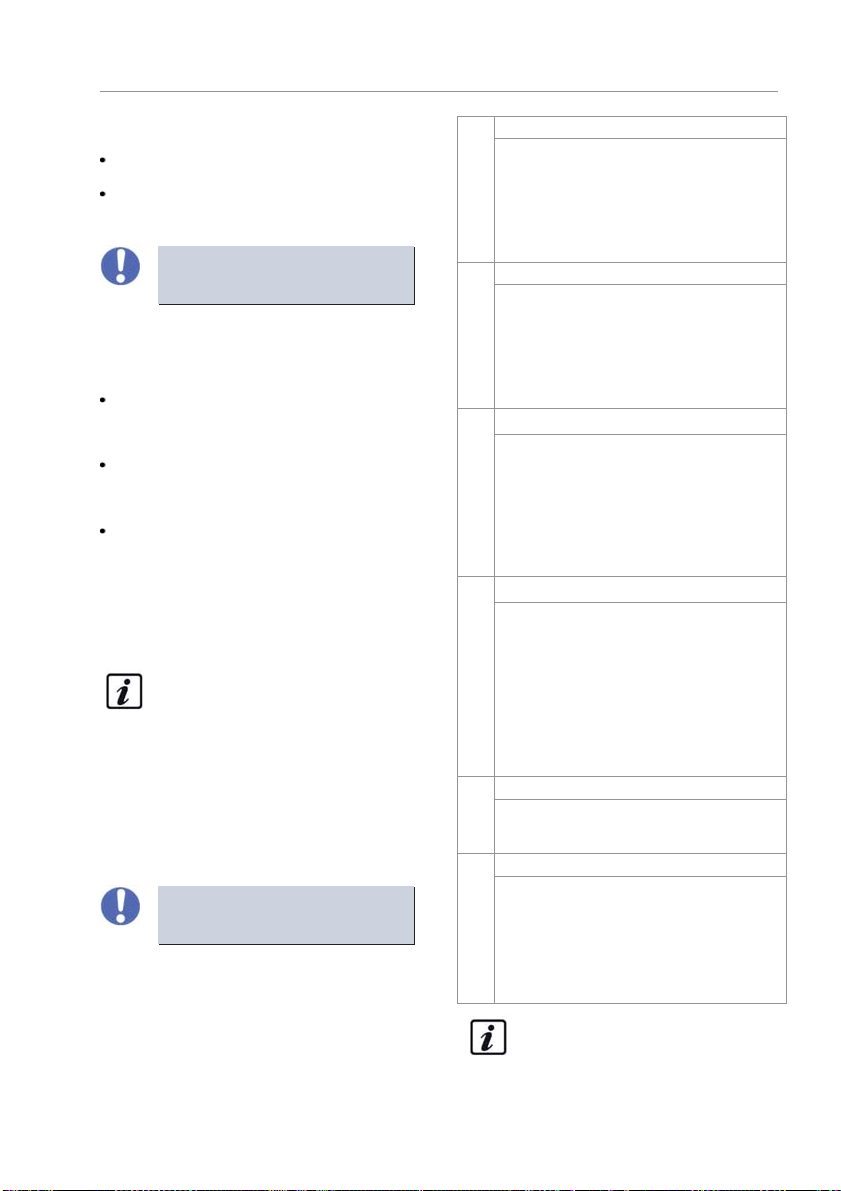Click the lower blue exclamation caution icon

pos(120,905)
